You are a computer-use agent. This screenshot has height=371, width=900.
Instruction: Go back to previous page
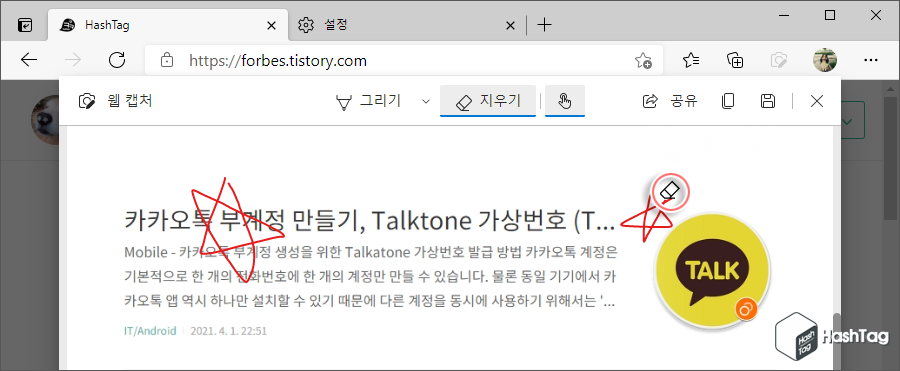tap(29, 60)
